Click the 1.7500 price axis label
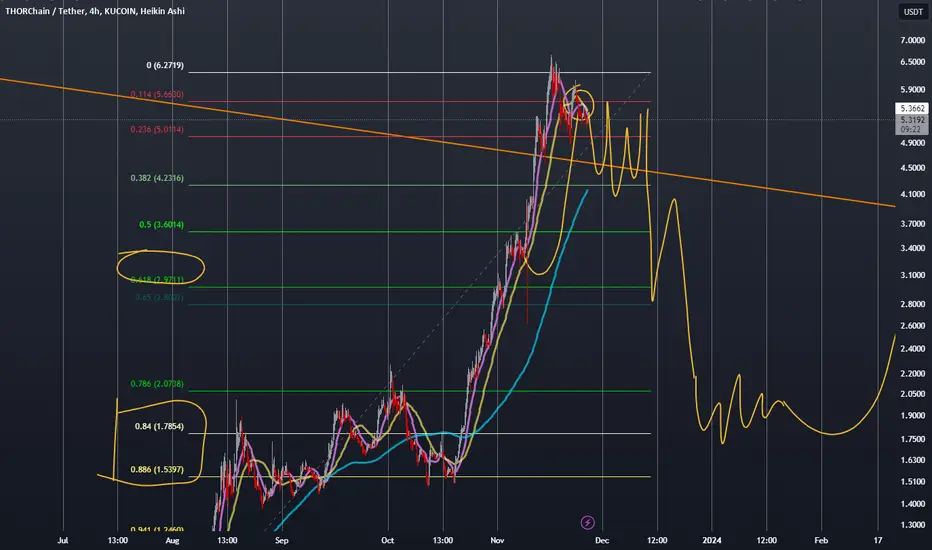This screenshot has width=932, height=550. [x=912, y=439]
